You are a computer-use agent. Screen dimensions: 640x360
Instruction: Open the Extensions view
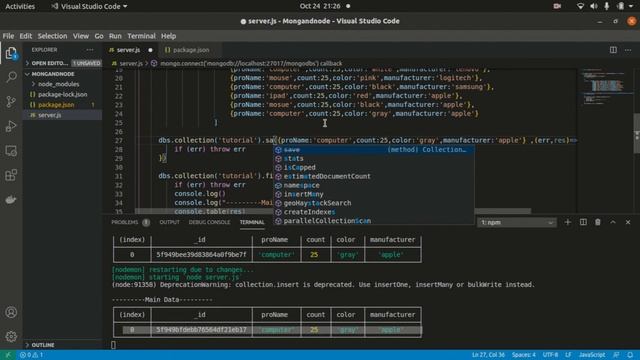click(11, 176)
